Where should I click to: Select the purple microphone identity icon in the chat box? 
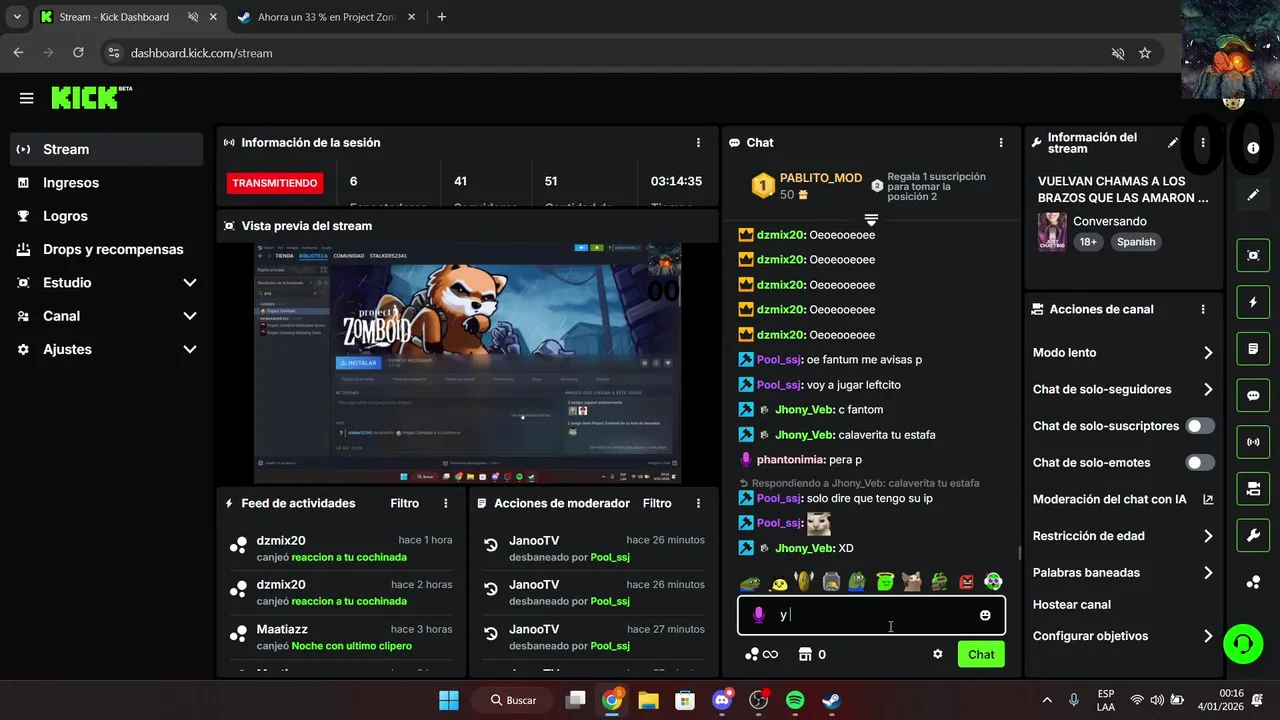point(759,615)
